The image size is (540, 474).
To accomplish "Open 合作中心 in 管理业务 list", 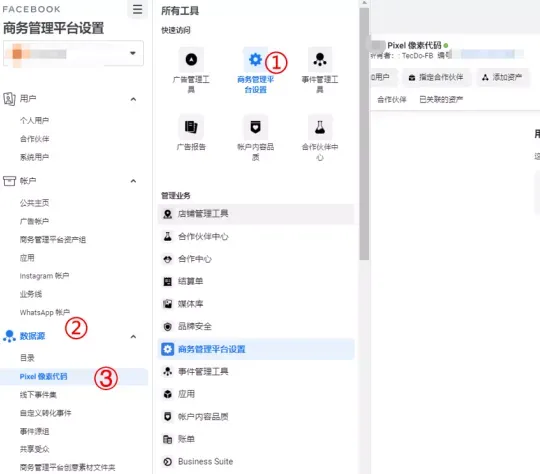I will point(256,259).
